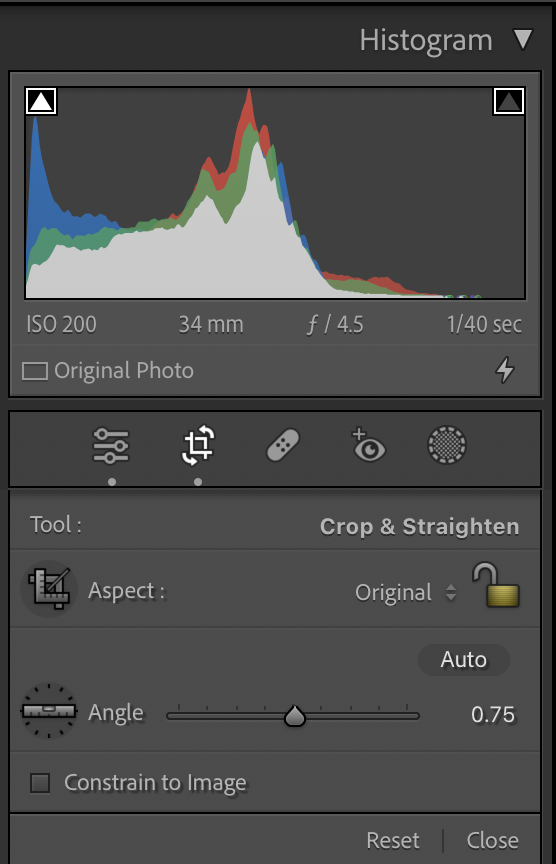The image size is (556, 864).
Task: Select the Healing bandage tool
Action: [x=283, y=445]
